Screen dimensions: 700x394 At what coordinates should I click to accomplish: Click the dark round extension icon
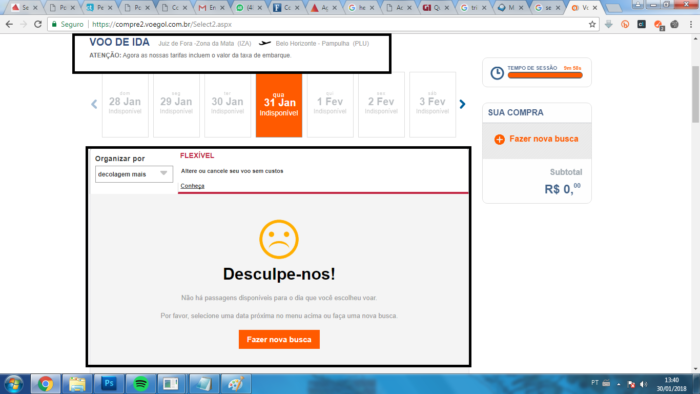(675, 24)
